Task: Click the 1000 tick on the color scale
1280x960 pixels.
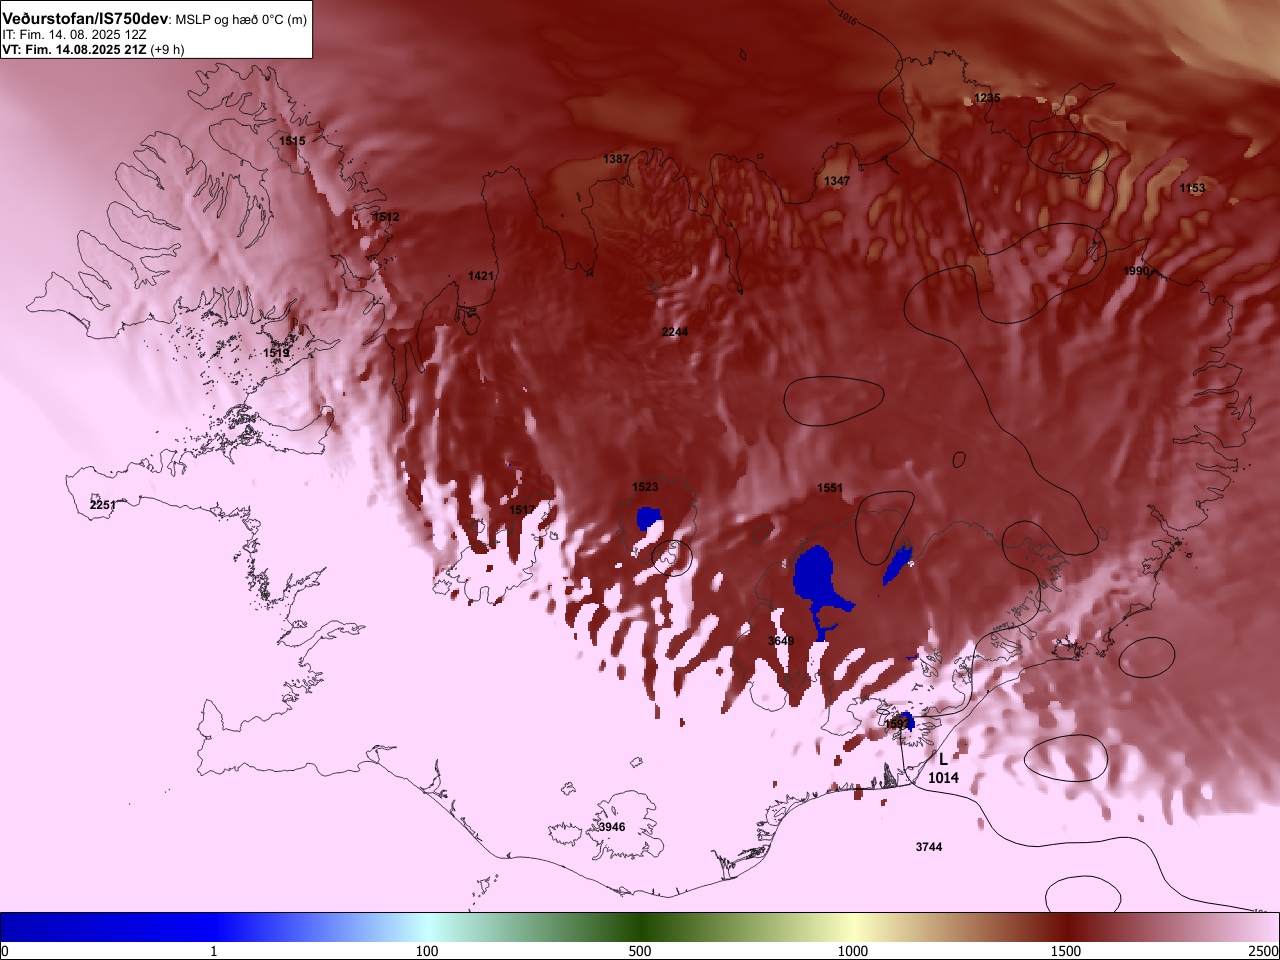Action: coord(853,951)
